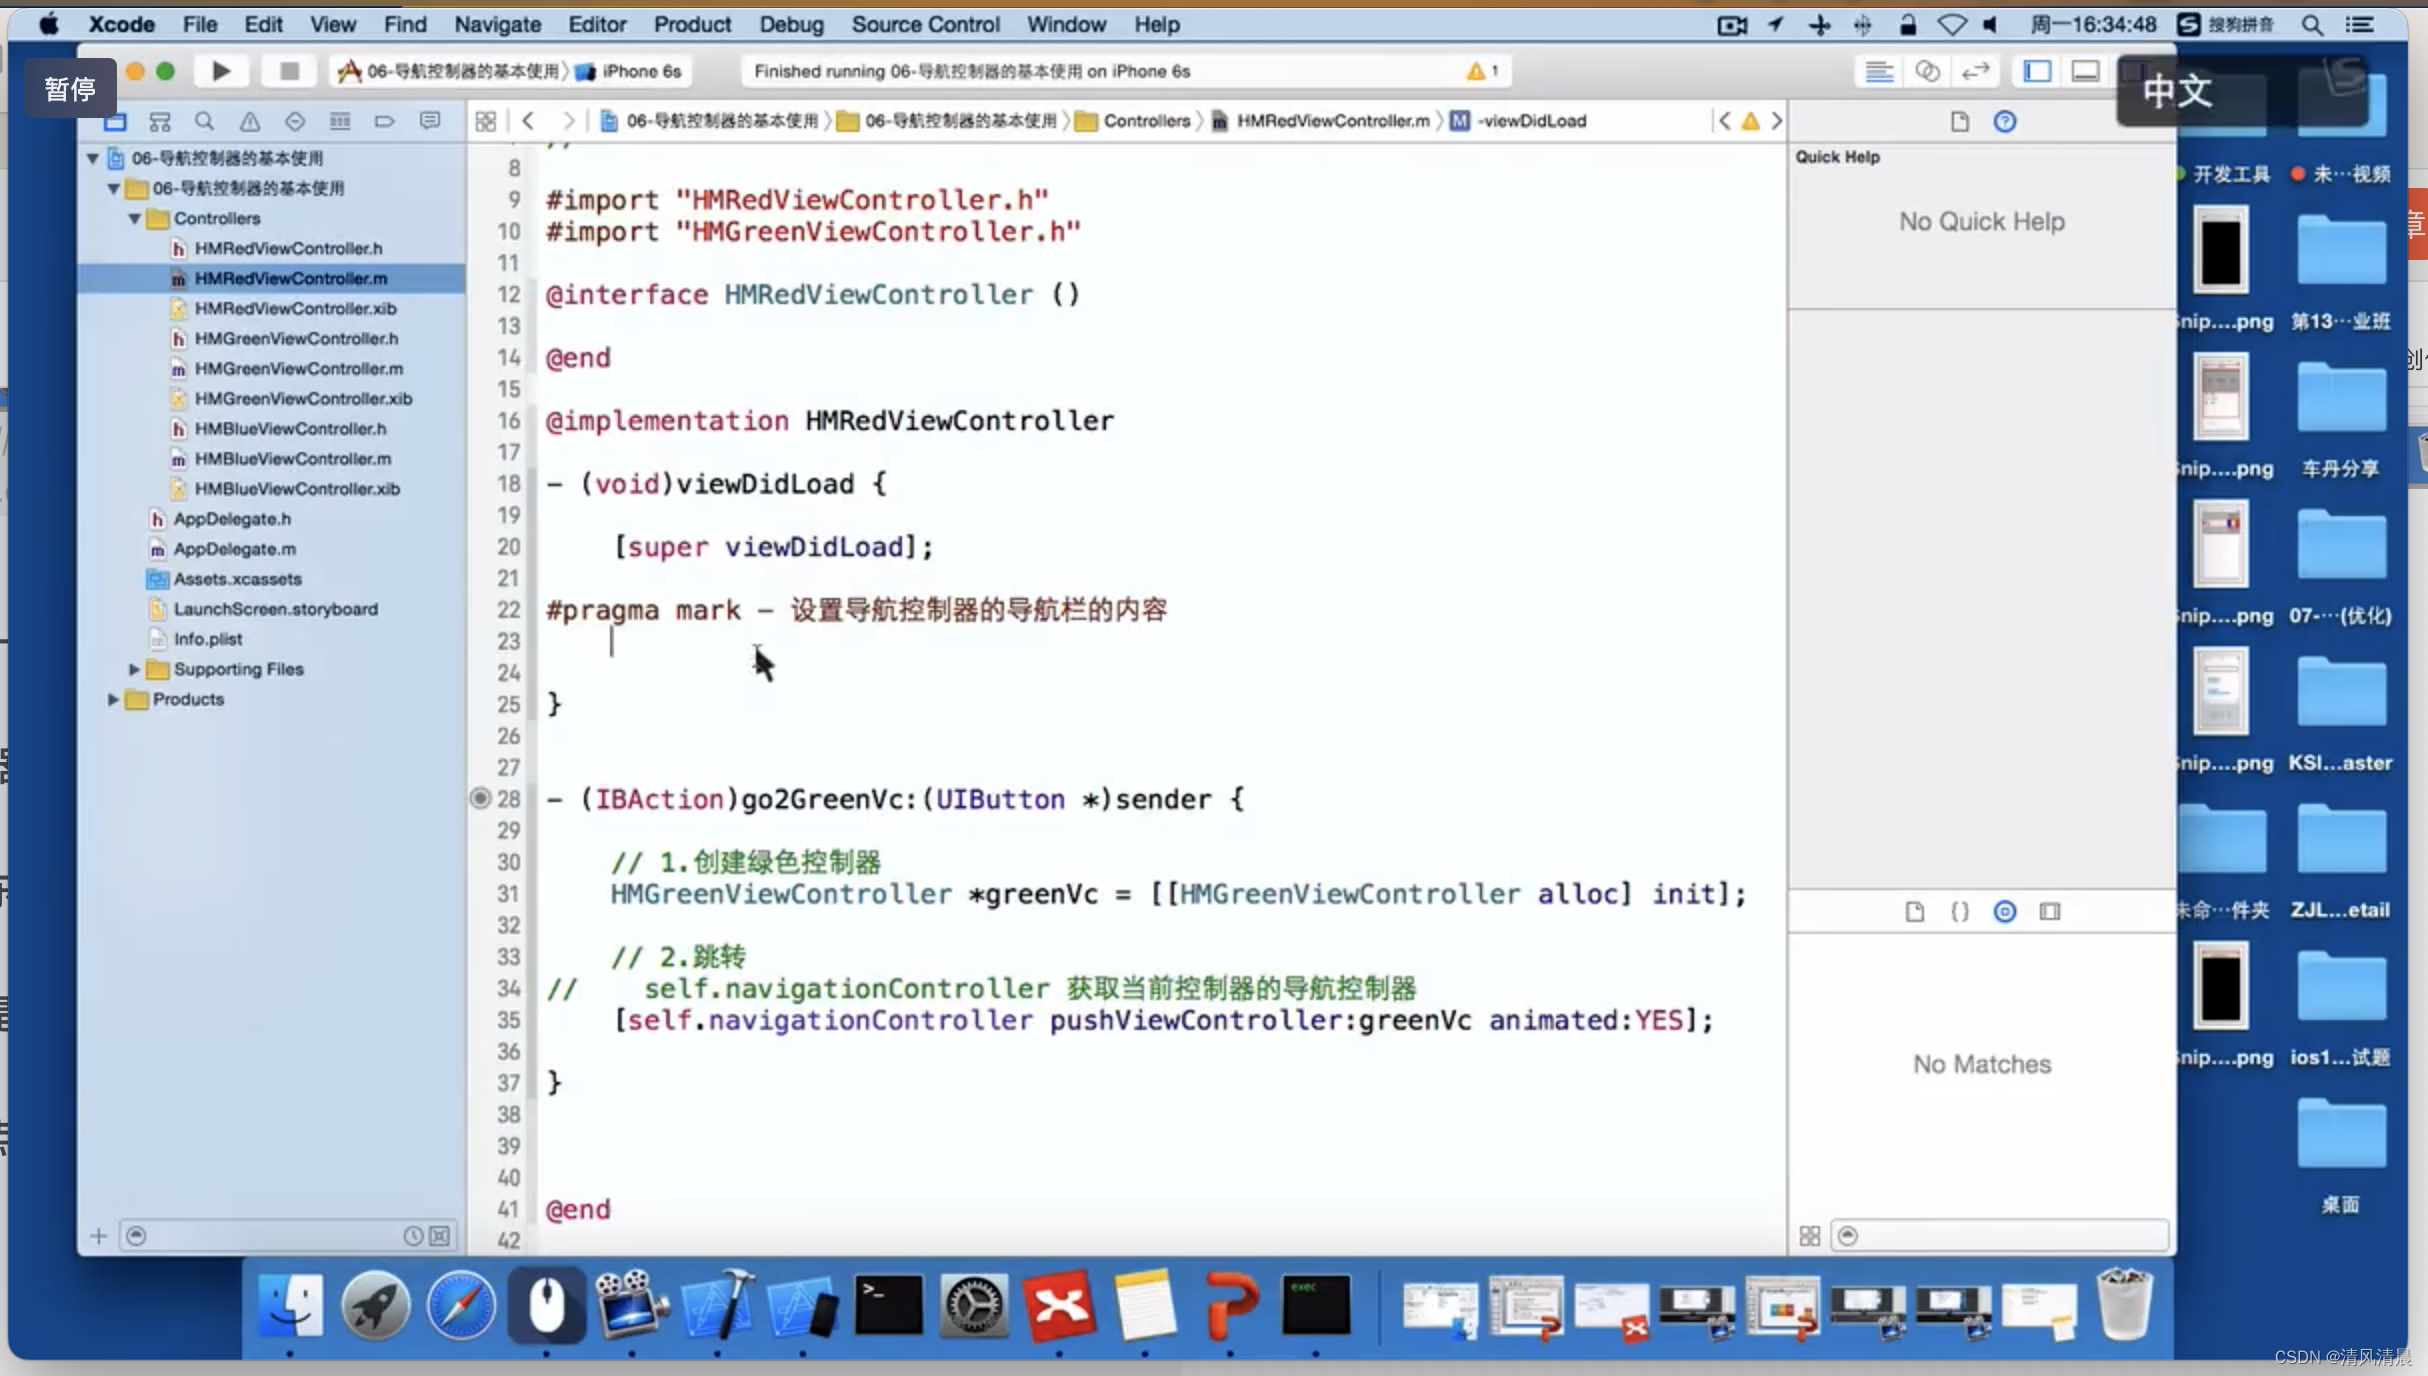Select the Project navigator folder icon

[x=115, y=121]
